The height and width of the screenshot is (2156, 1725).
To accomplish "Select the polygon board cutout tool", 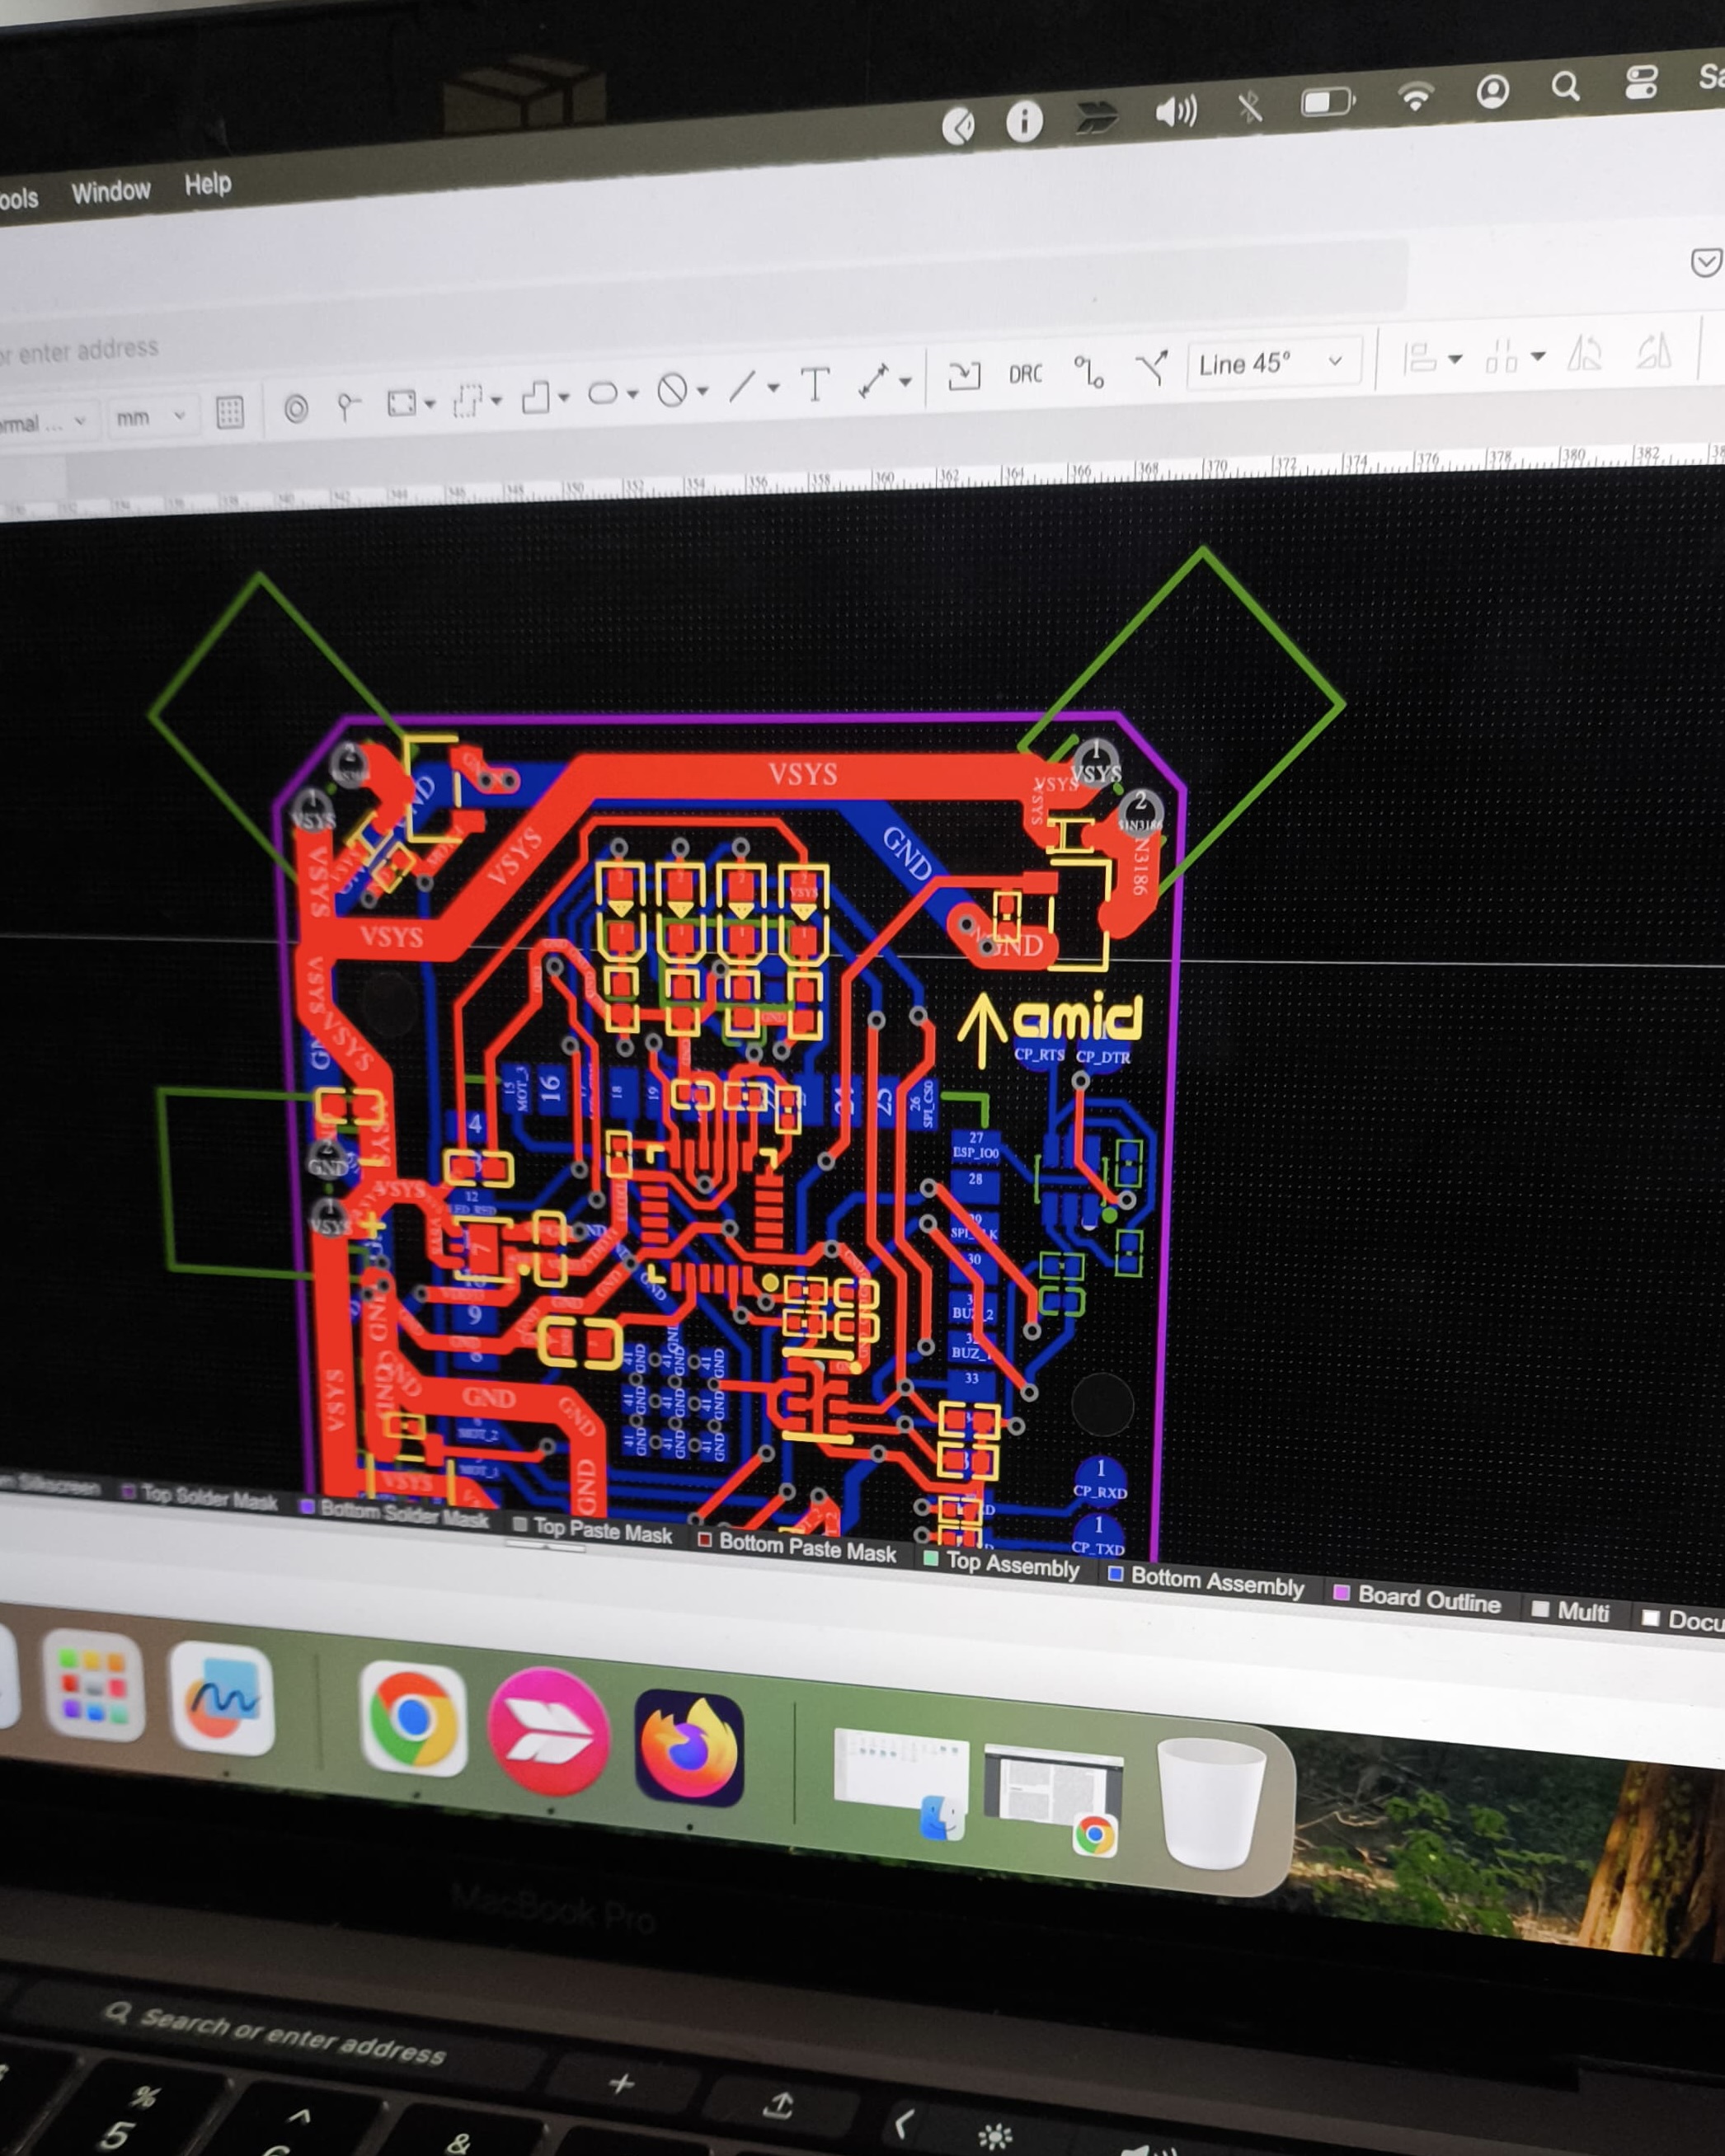I will pyautogui.click(x=536, y=396).
